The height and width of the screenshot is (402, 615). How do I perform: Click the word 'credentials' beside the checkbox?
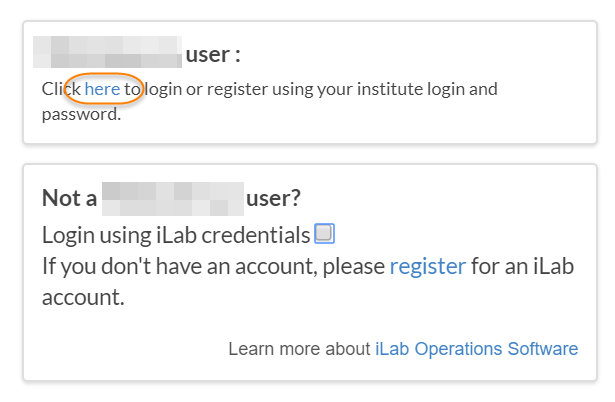(x=259, y=235)
